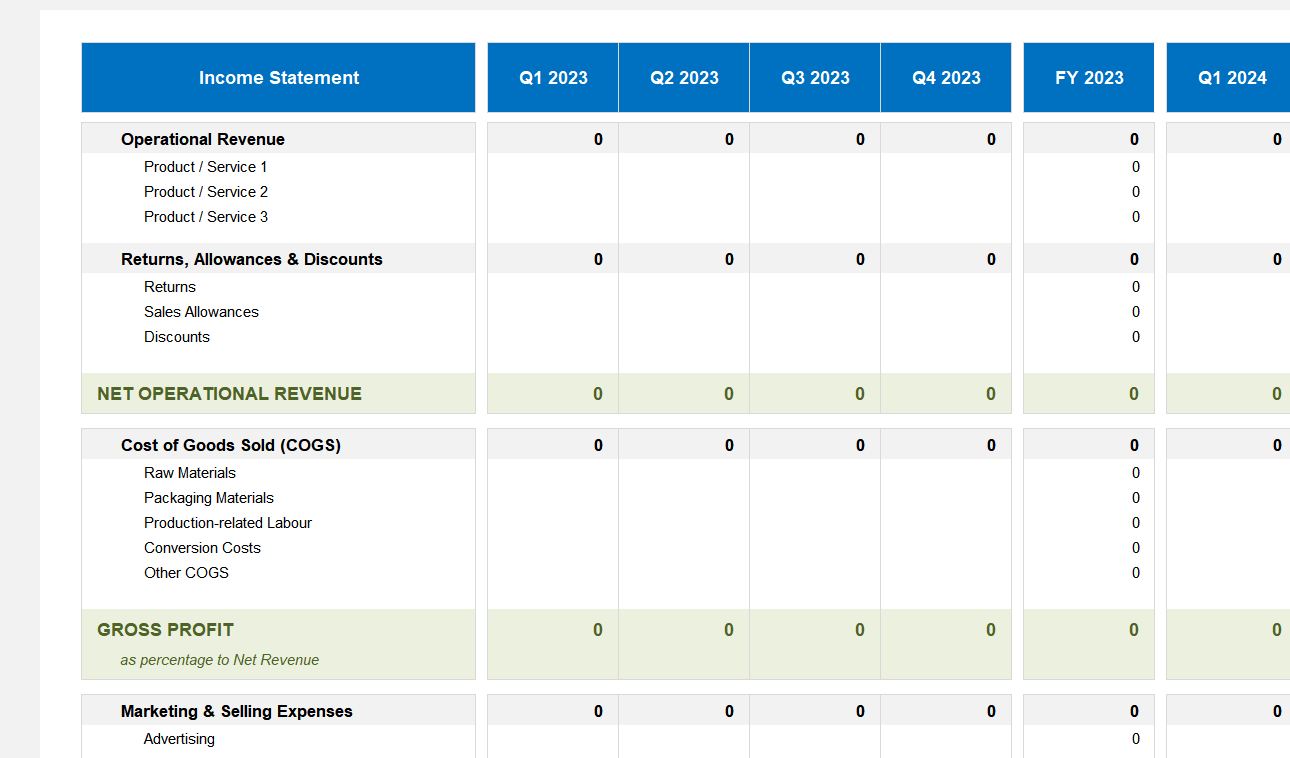Screen dimensions: 1290x758
Task: Click the GROSS PROFIT row label
Action: coord(165,630)
